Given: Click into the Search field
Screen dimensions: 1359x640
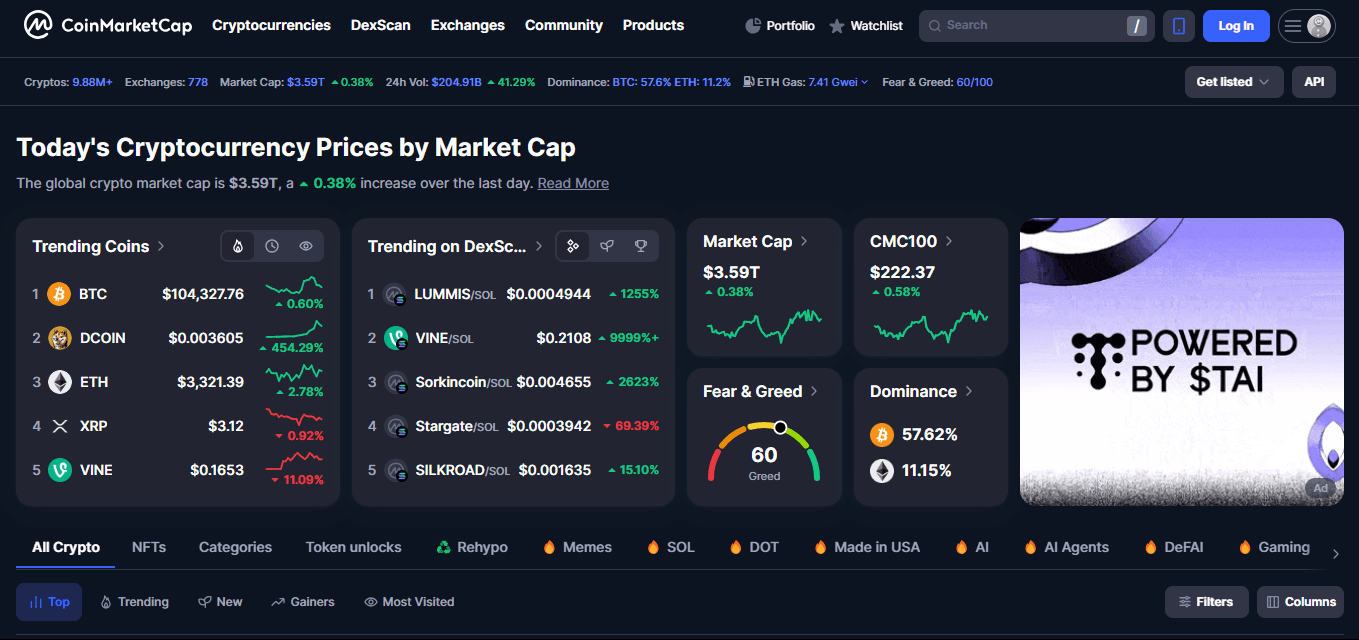Looking at the screenshot, I should click(x=1036, y=26).
